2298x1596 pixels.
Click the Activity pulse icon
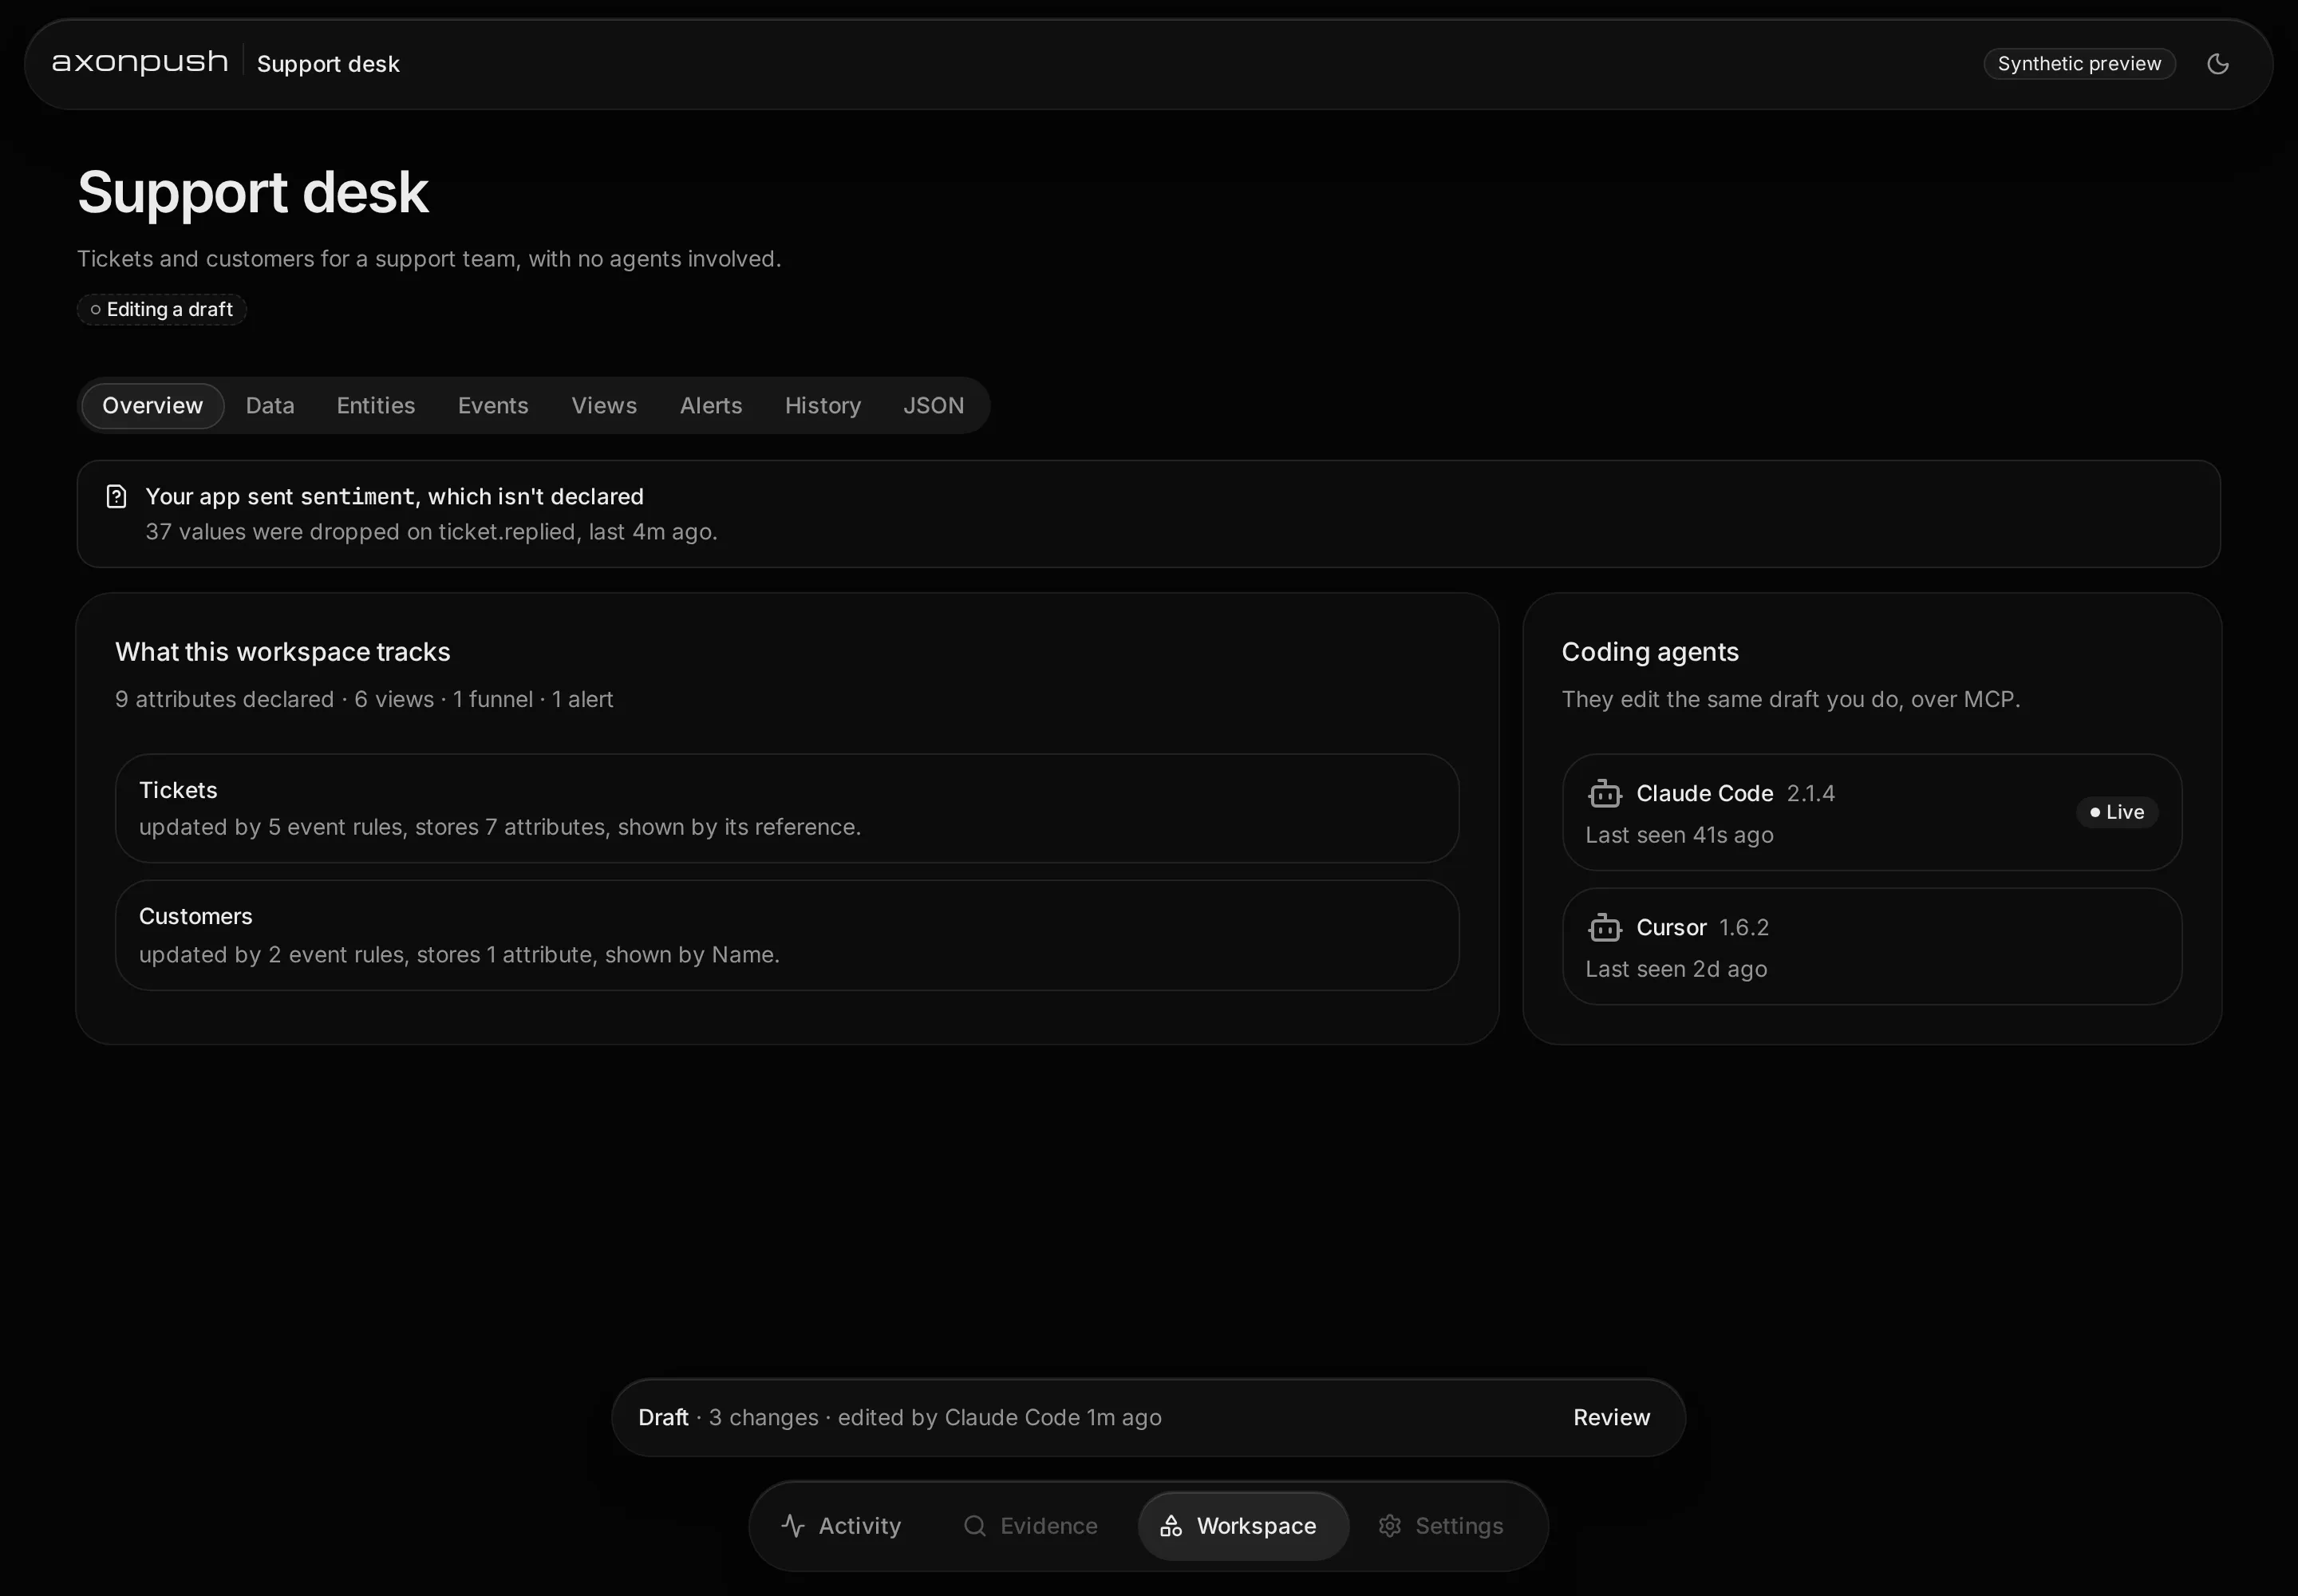click(x=793, y=1525)
